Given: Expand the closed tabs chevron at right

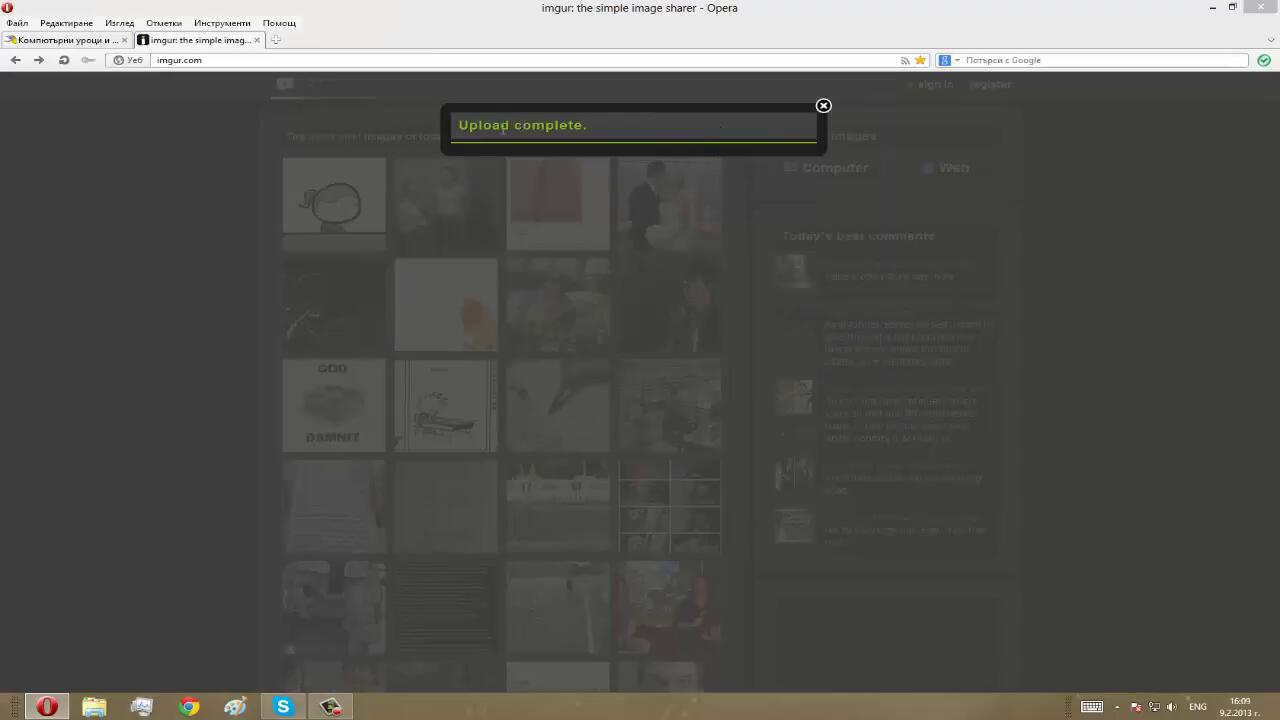Looking at the screenshot, I should (1271, 40).
